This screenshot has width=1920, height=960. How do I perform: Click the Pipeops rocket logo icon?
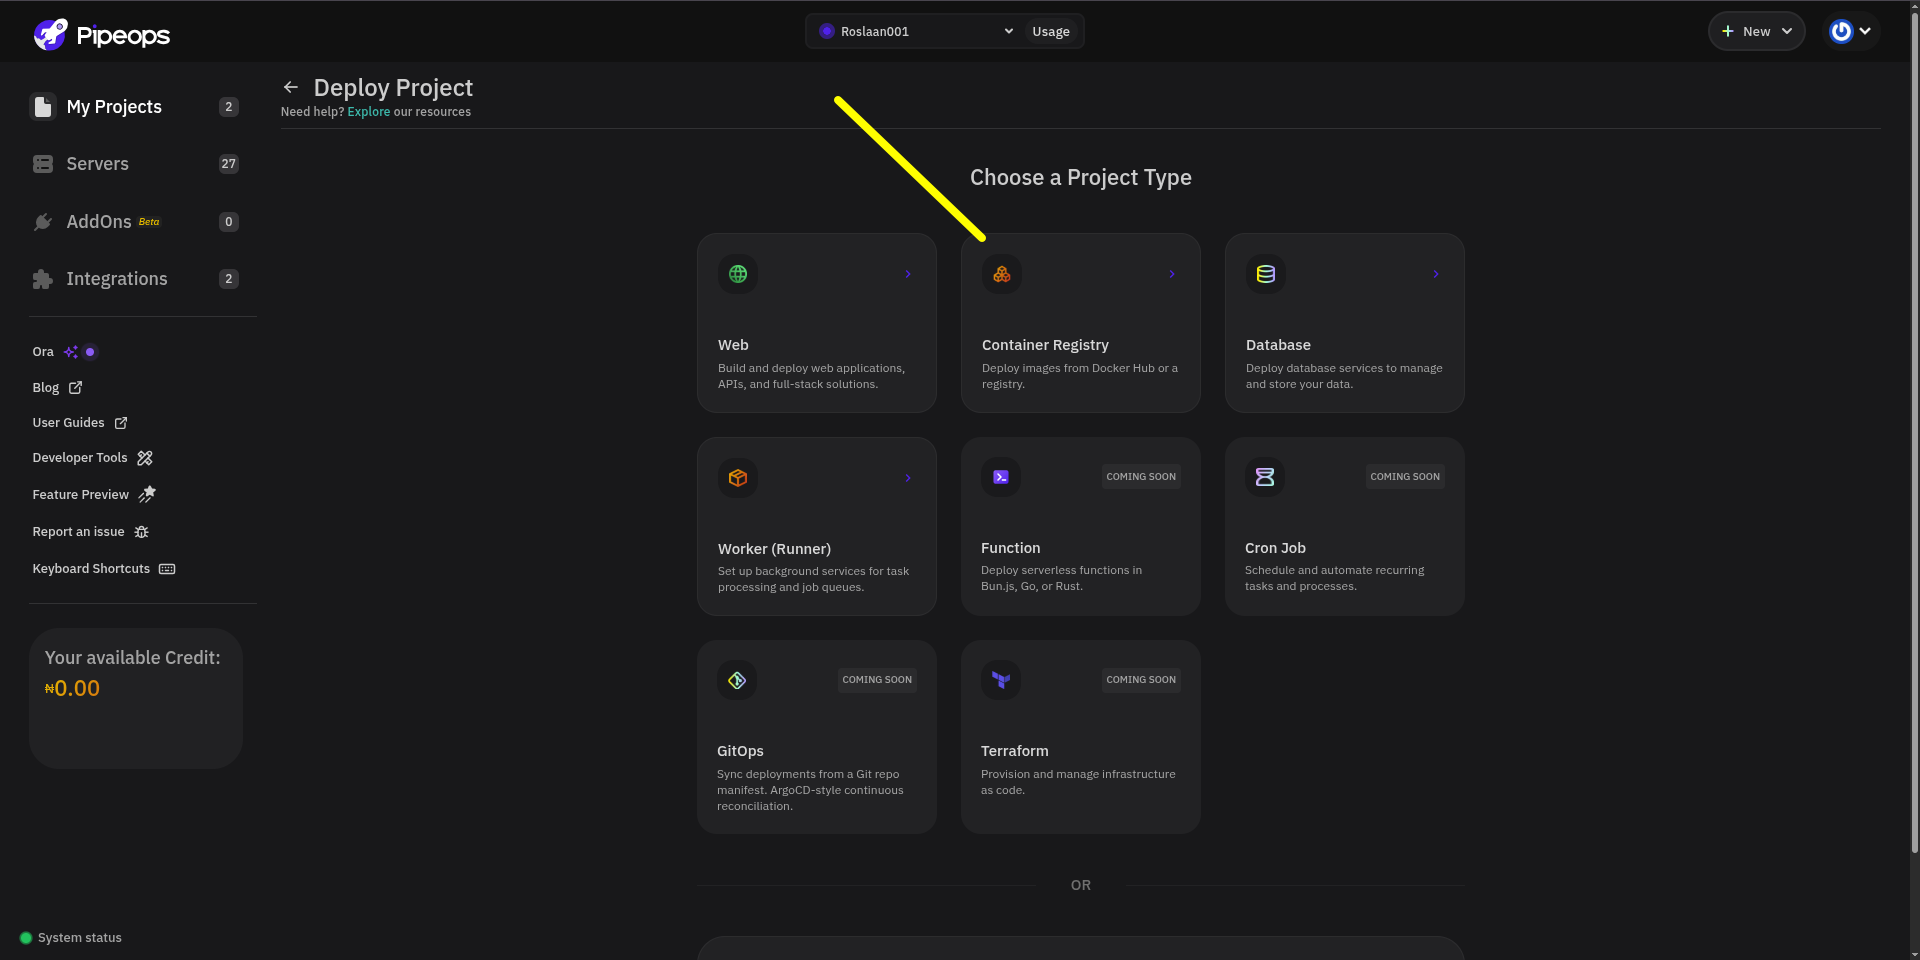point(50,34)
